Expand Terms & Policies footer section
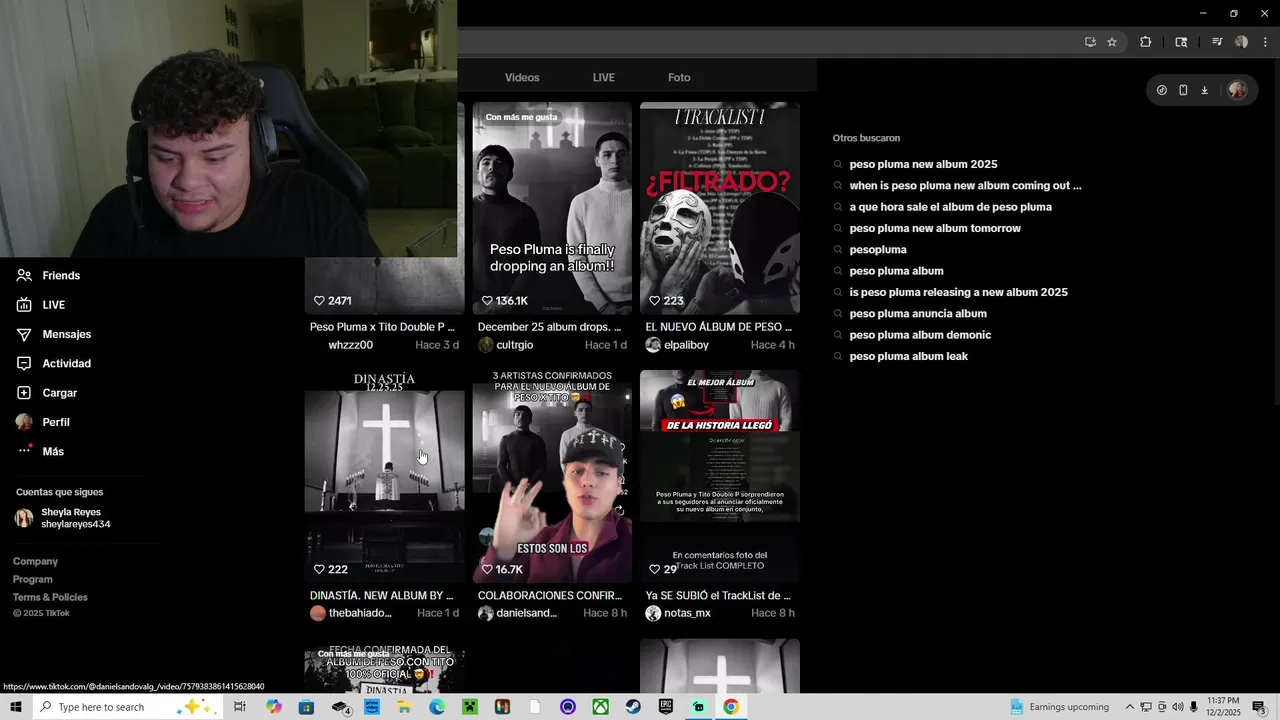This screenshot has width=1280, height=720. tap(50, 598)
